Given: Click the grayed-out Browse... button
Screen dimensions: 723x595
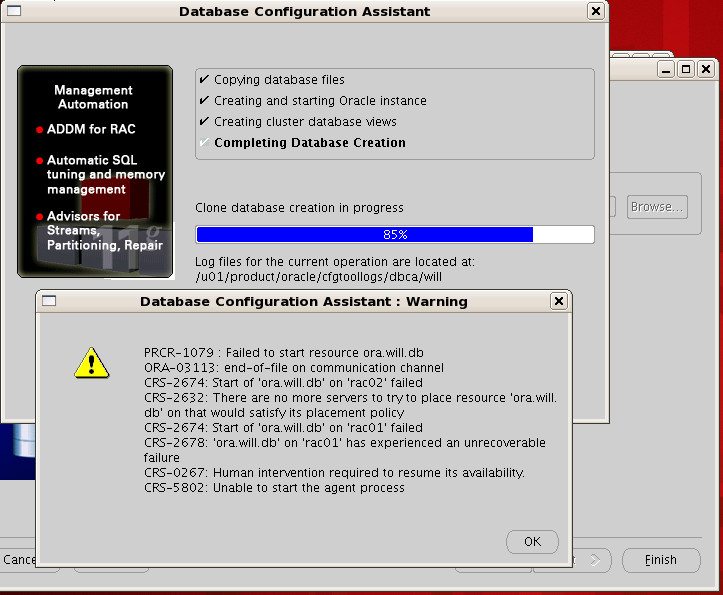Looking at the screenshot, I should point(657,207).
